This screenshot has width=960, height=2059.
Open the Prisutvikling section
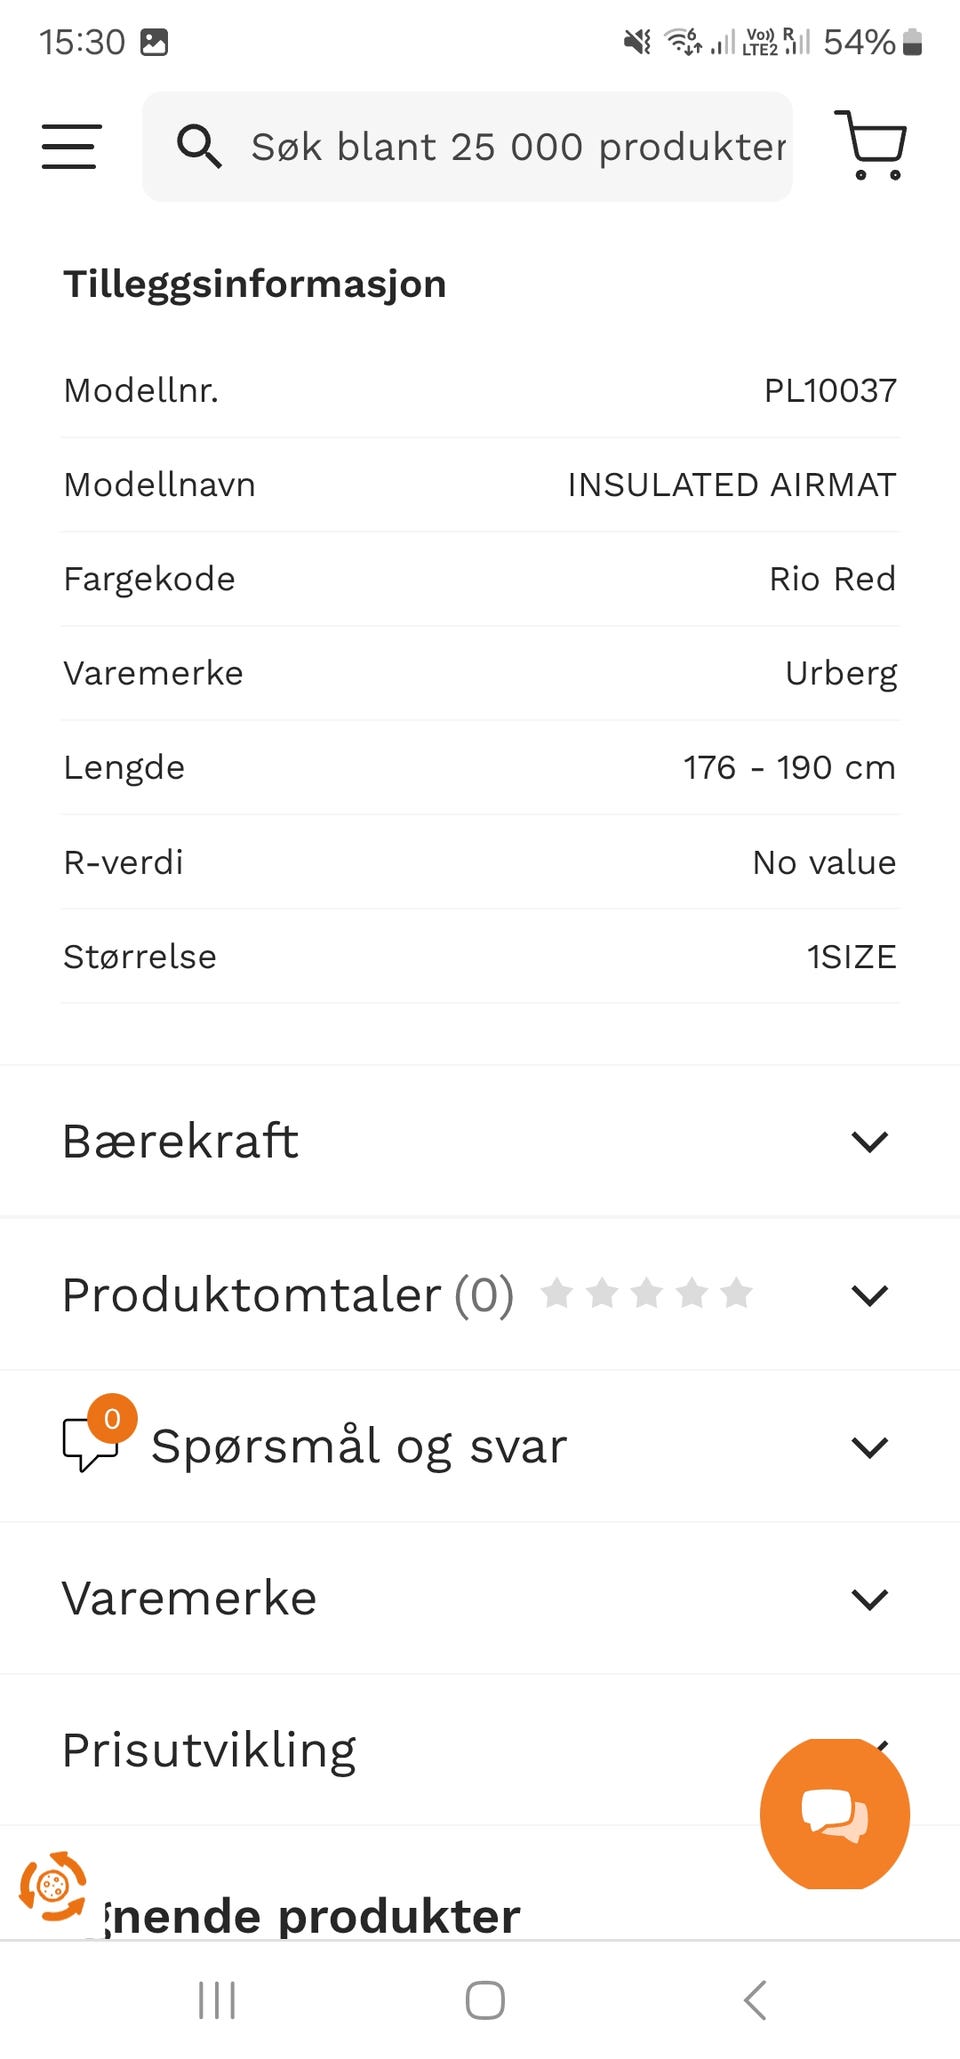click(480, 1750)
